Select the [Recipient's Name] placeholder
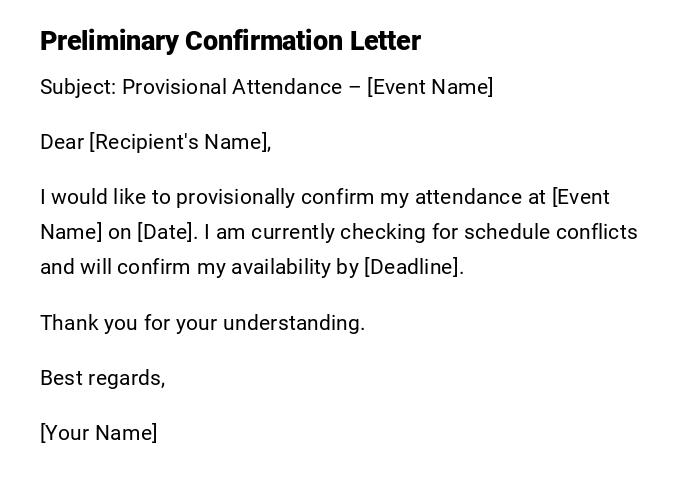The image size is (700, 495). coord(180,142)
